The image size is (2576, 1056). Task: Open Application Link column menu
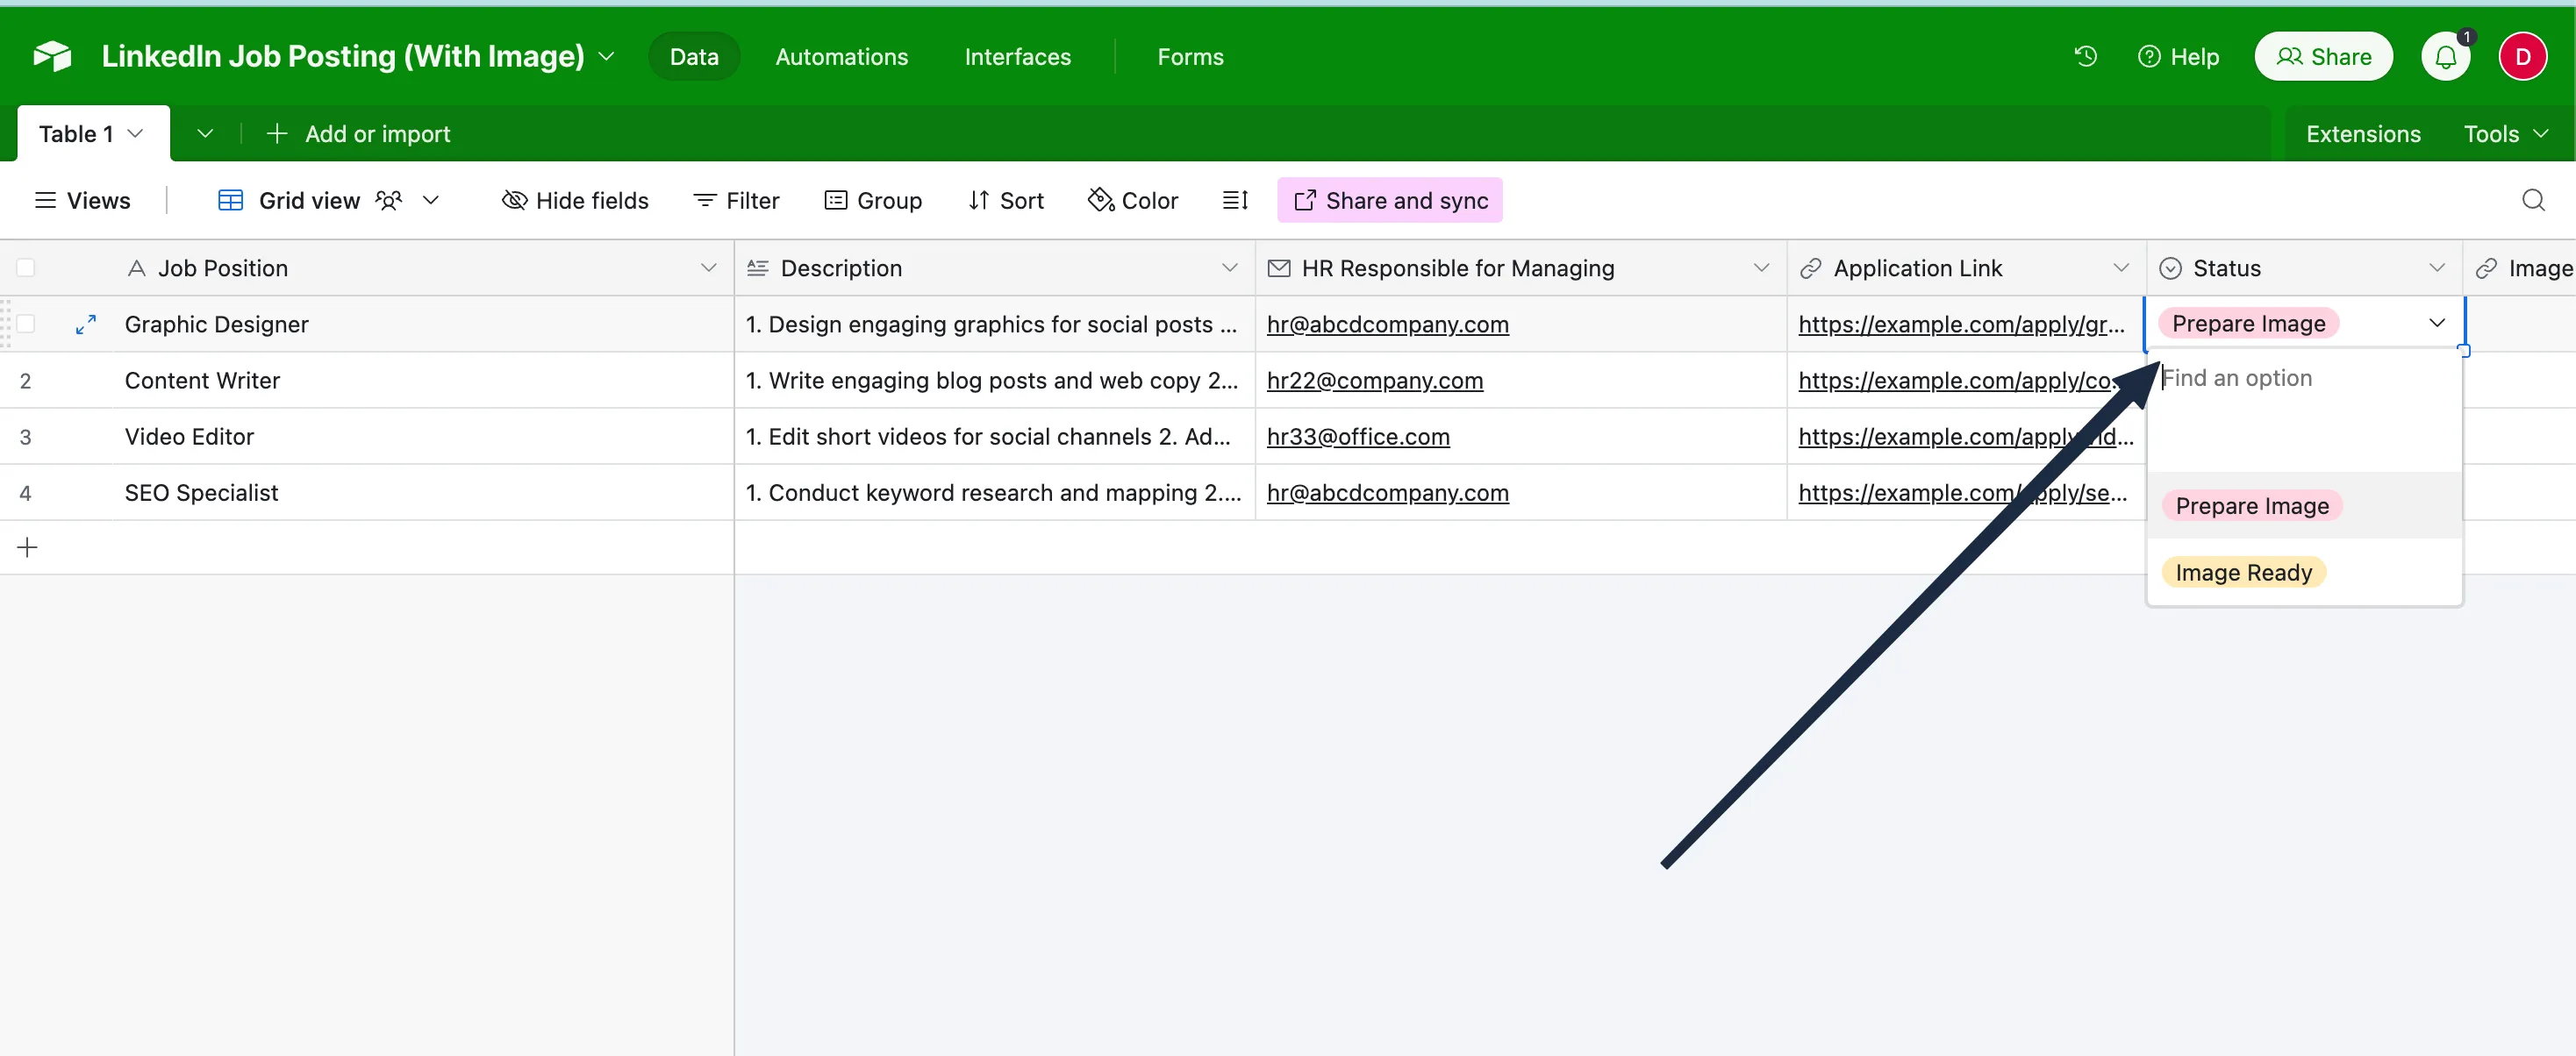(2120, 267)
